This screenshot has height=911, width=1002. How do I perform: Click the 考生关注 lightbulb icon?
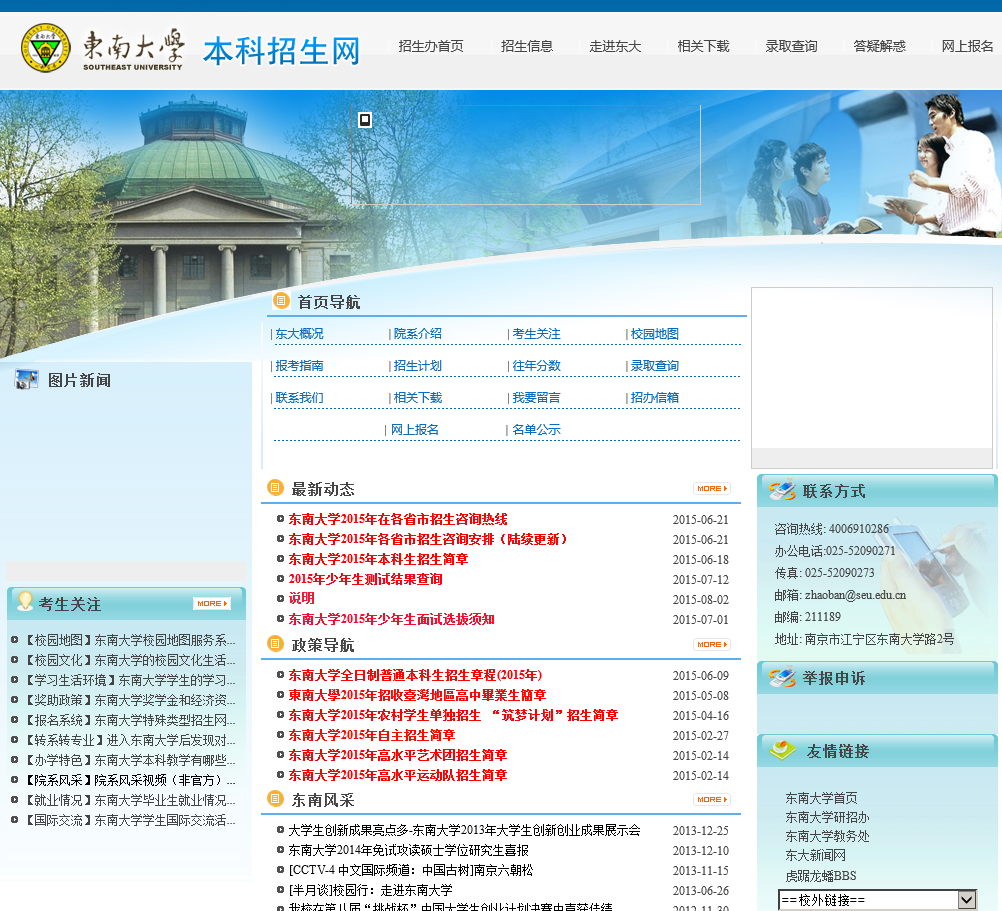pyautogui.click(x=25, y=602)
